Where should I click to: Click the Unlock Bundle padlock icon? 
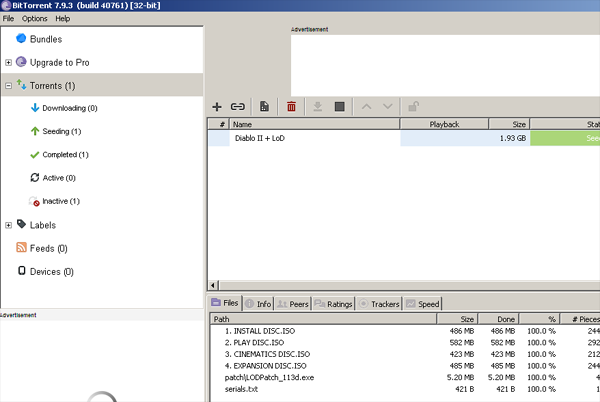(x=414, y=106)
